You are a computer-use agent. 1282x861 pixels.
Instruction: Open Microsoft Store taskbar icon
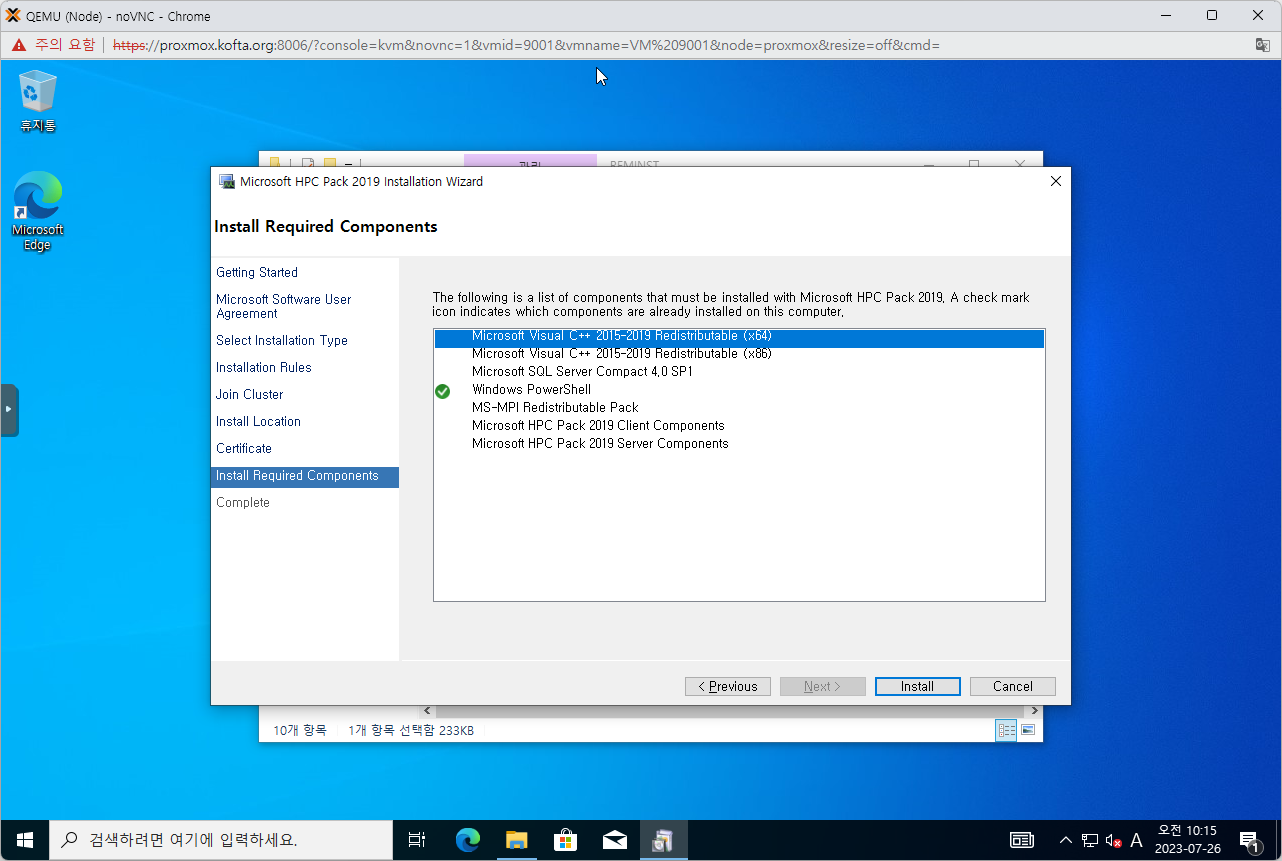pyautogui.click(x=565, y=840)
